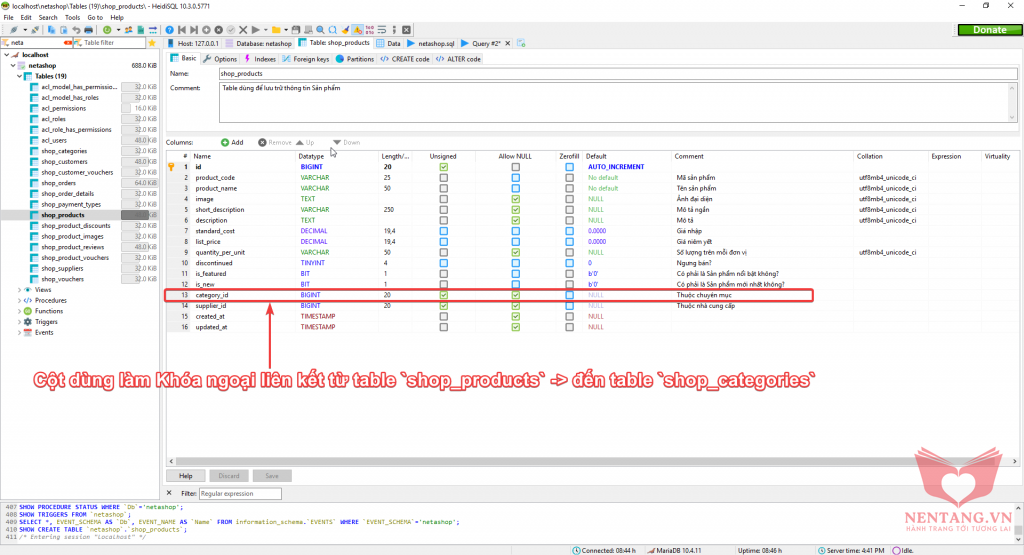Click the Discard button

click(229, 476)
